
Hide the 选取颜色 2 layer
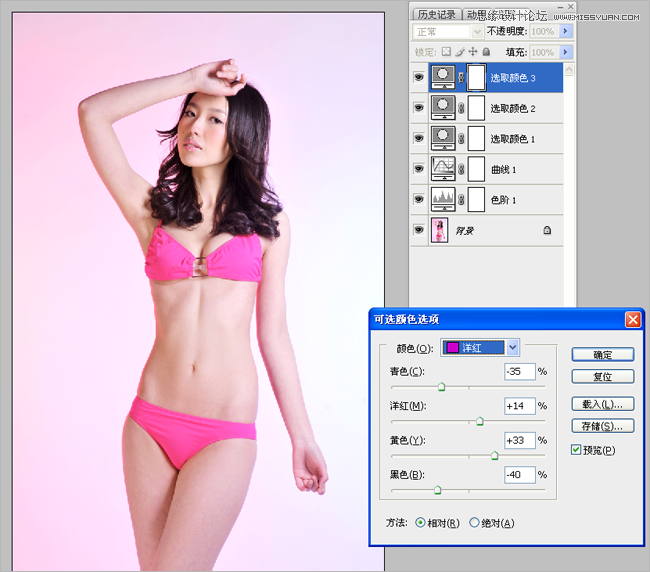419,108
